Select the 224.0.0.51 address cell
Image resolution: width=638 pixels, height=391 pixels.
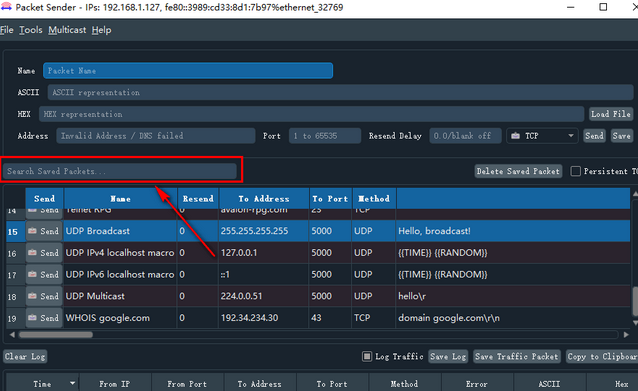(x=264, y=296)
